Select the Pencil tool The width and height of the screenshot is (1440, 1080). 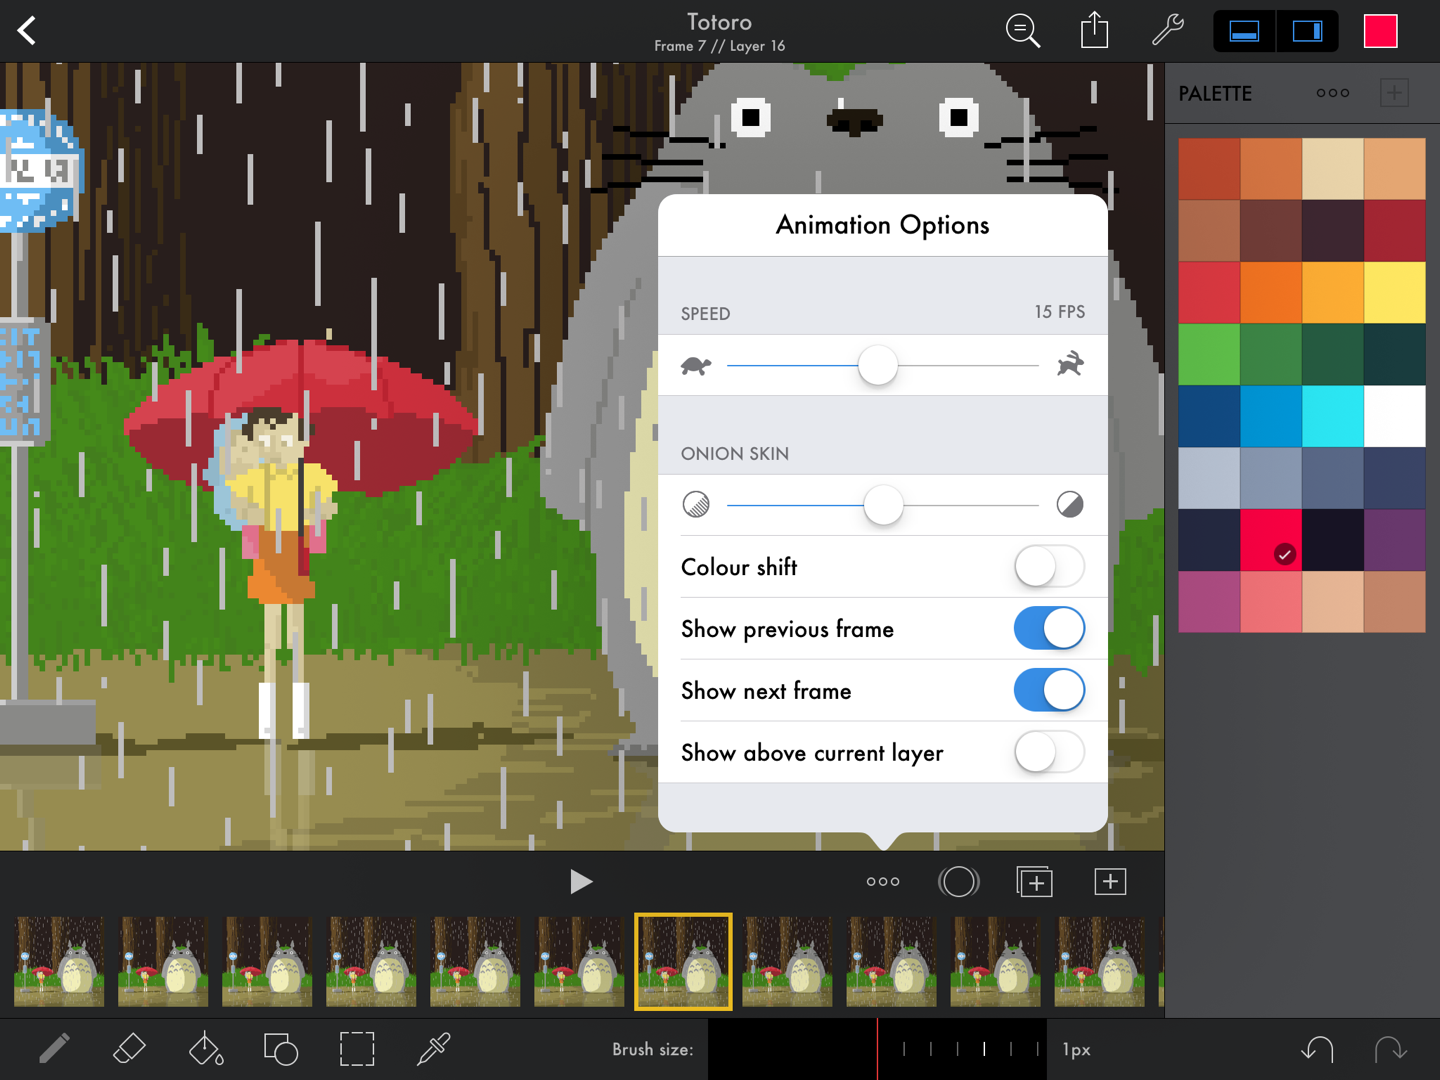(x=54, y=1049)
